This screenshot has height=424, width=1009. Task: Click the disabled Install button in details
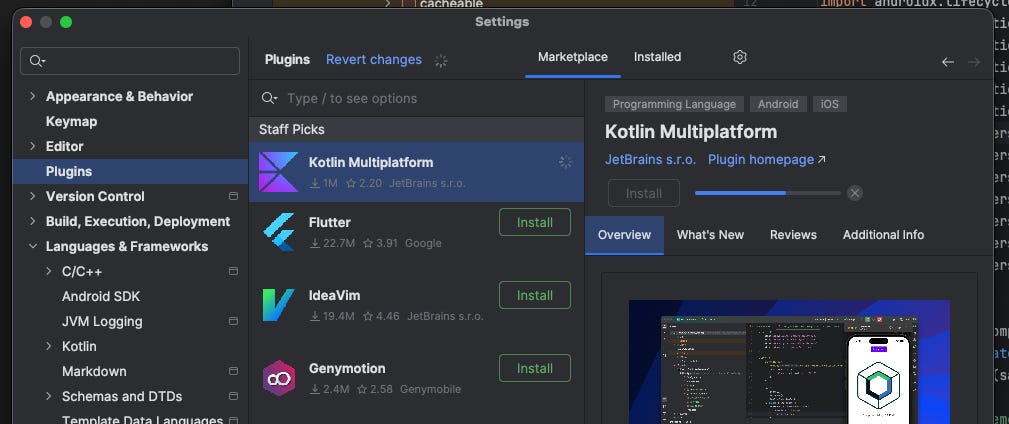click(643, 193)
